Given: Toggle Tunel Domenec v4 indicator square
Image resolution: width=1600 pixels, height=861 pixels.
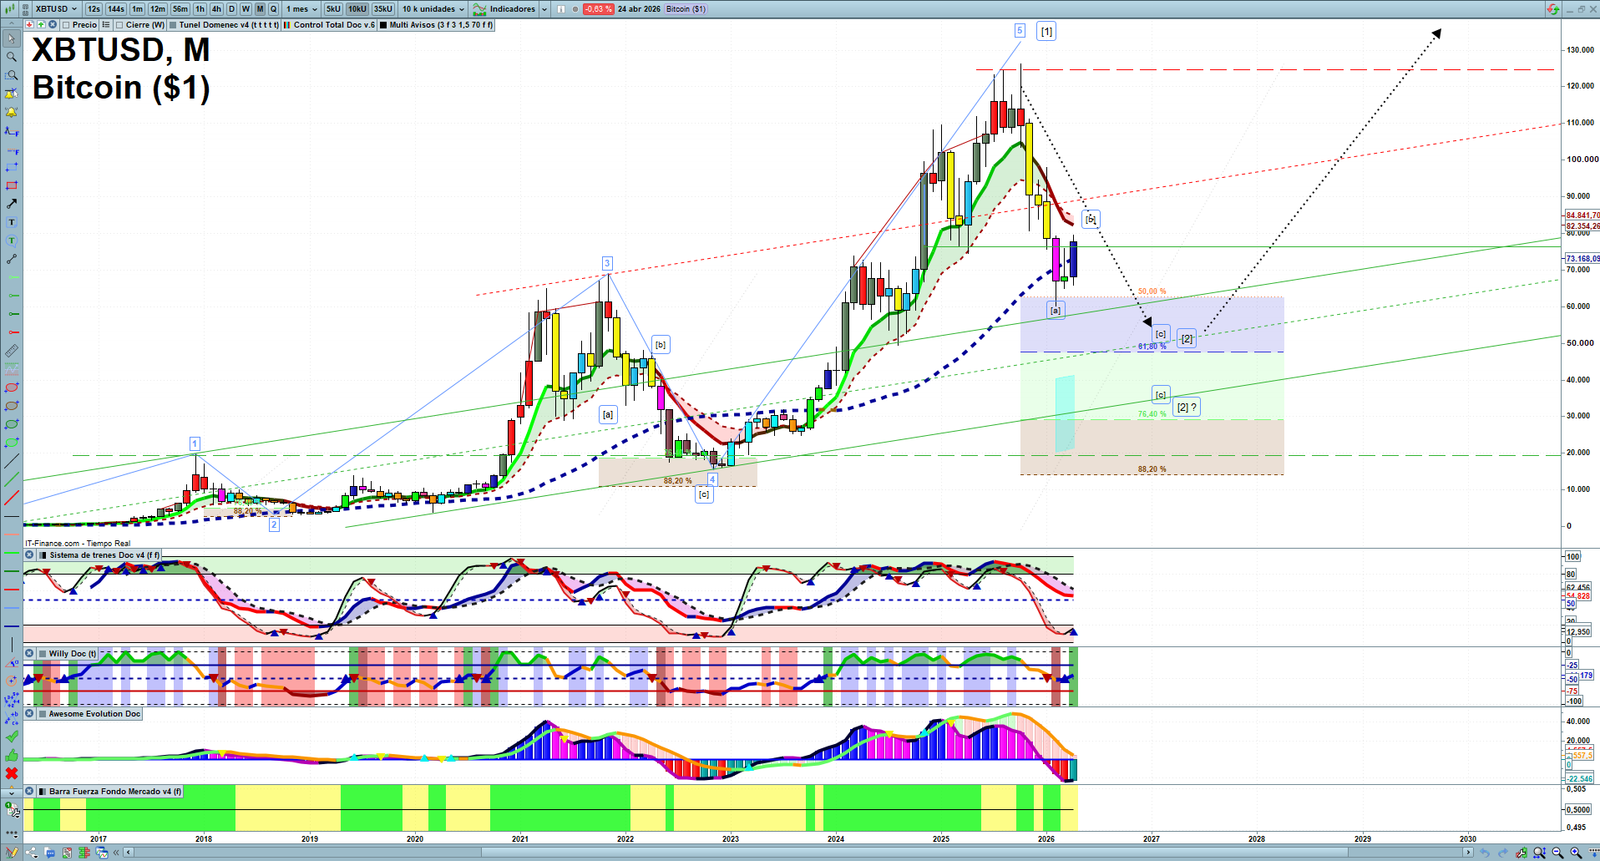Looking at the screenshot, I should 173,25.
